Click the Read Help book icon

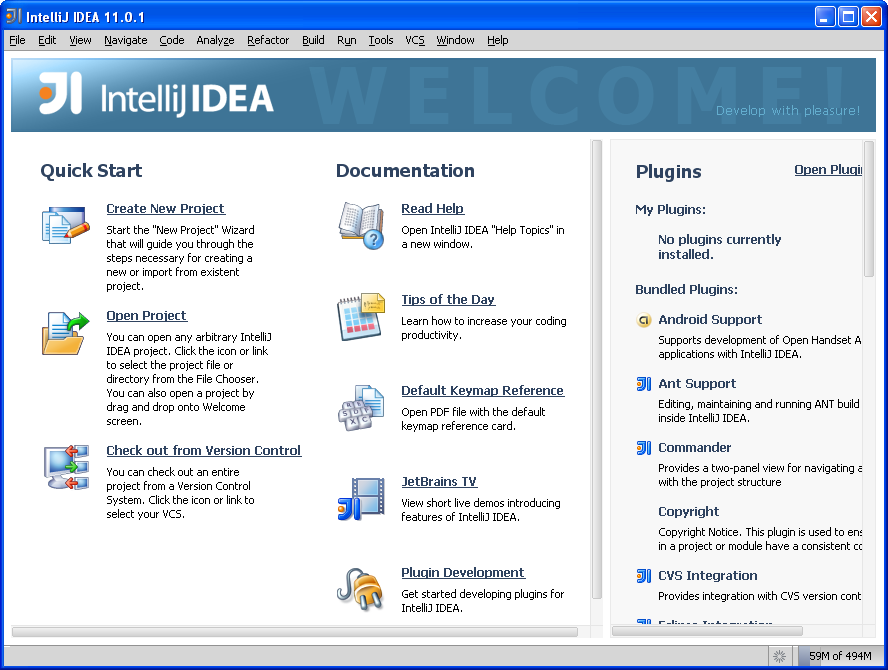tap(361, 225)
